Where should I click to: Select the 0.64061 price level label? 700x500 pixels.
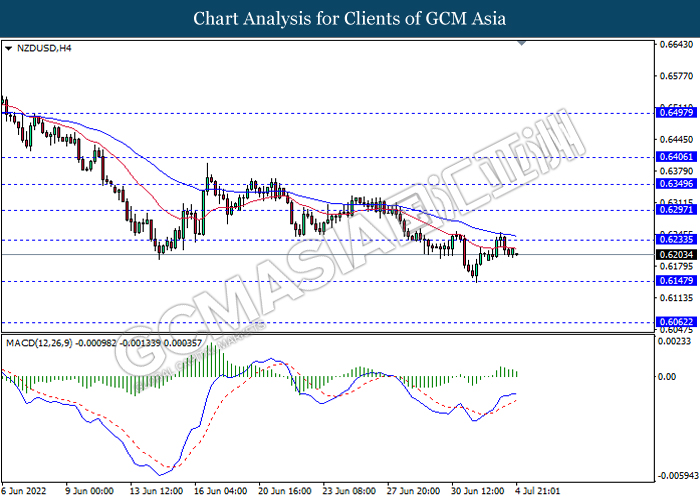676,157
